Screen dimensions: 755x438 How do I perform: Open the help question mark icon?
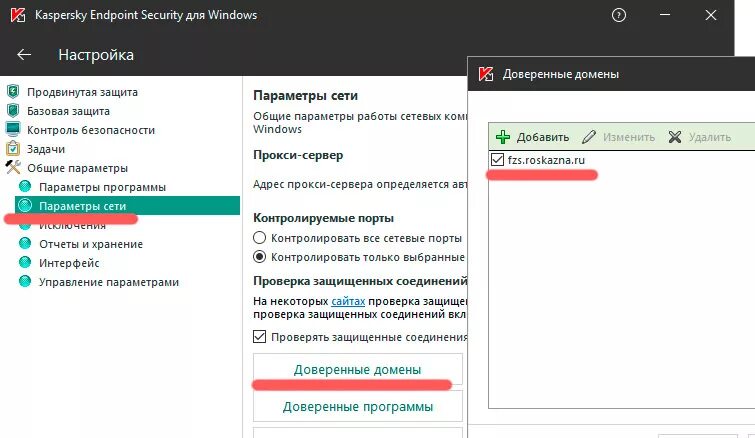pos(619,15)
